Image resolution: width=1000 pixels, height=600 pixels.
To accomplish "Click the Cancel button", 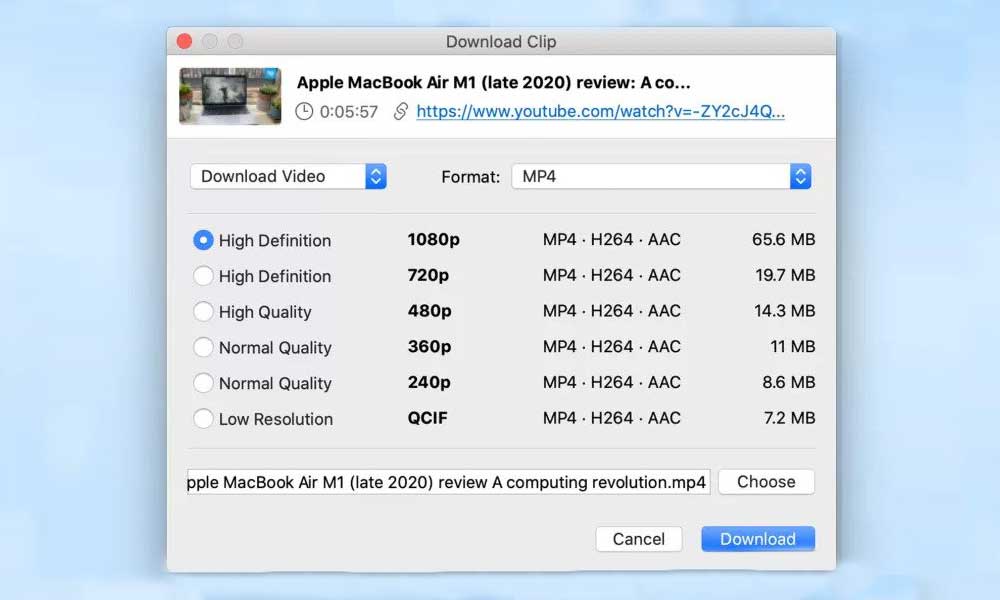I will pyautogui.click(x=638, y=539).
